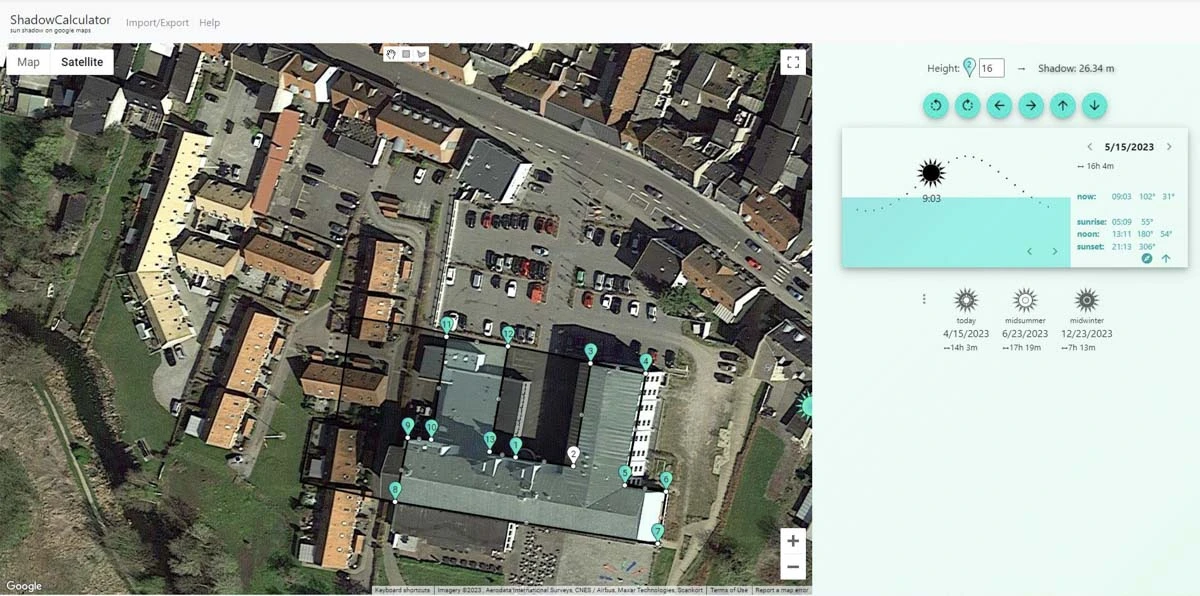The image size is (1200, 596).
Task: Toggle fullscreen map view
Action: tap(793, 63)
